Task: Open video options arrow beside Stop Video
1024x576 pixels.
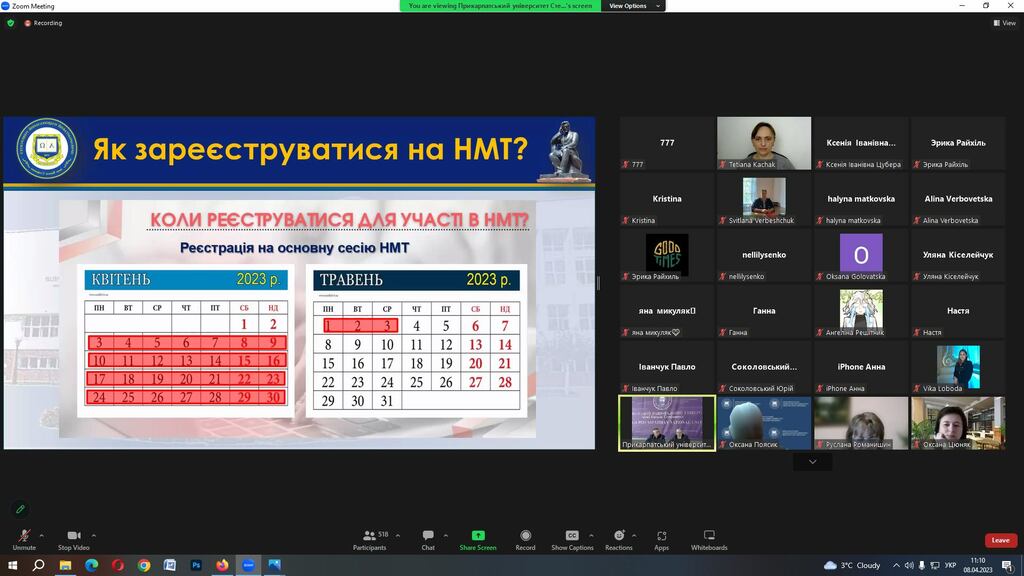Action: 93,536
